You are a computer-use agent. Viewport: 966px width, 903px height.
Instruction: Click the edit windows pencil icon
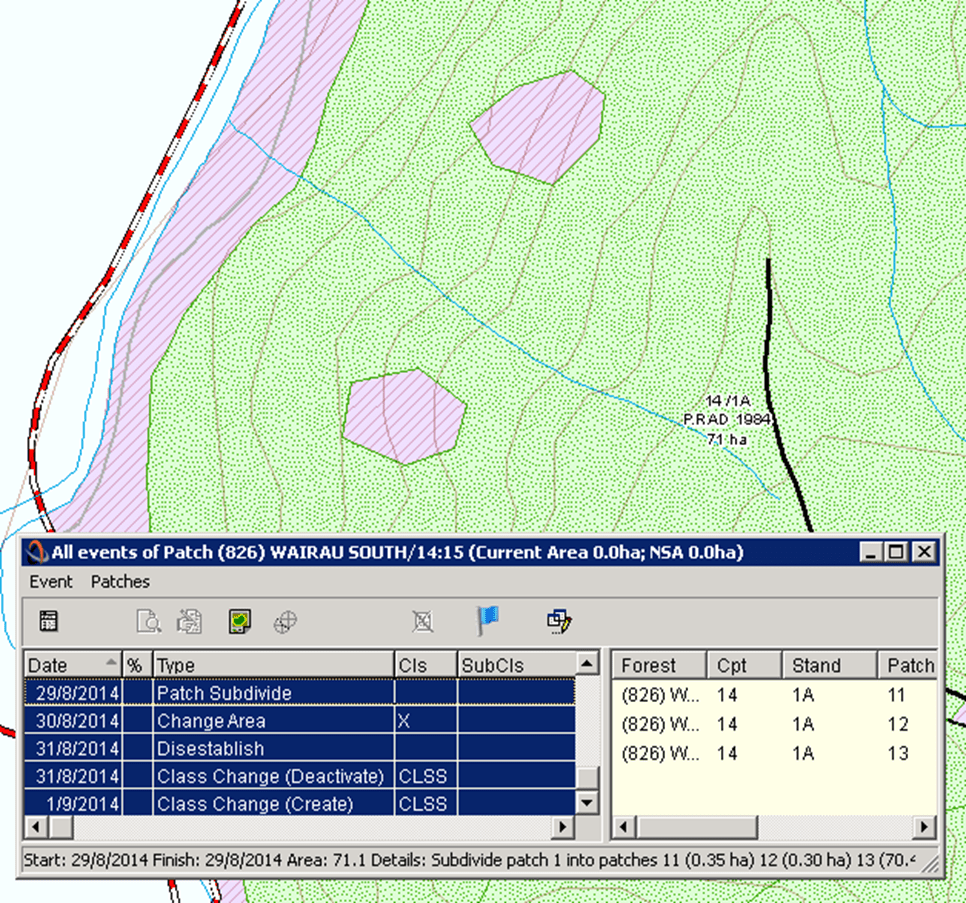coord(559,621)
